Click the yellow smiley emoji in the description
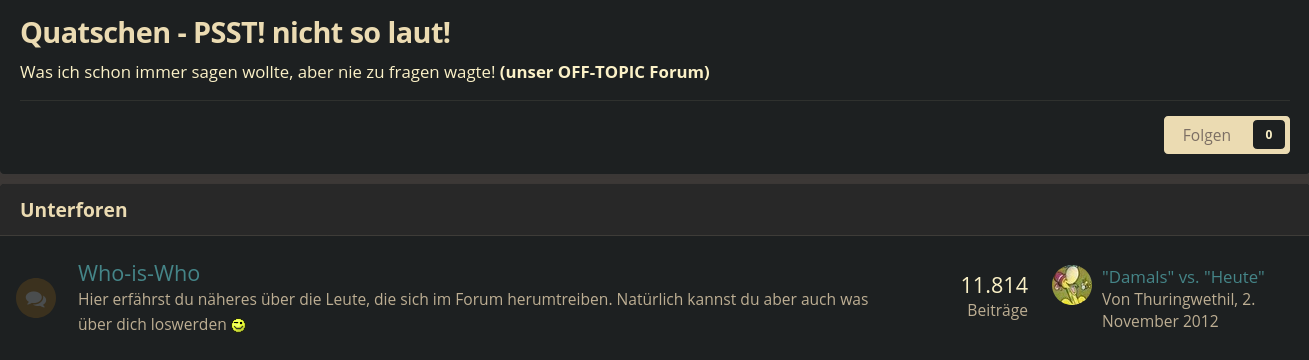The height and width of the screenshot is (360, 1309). pyautogui.click(x=238, y=325)
